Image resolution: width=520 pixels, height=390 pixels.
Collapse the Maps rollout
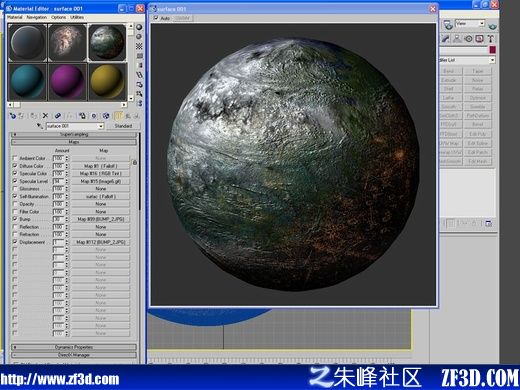pyautogui.click(x=74, y=142)
